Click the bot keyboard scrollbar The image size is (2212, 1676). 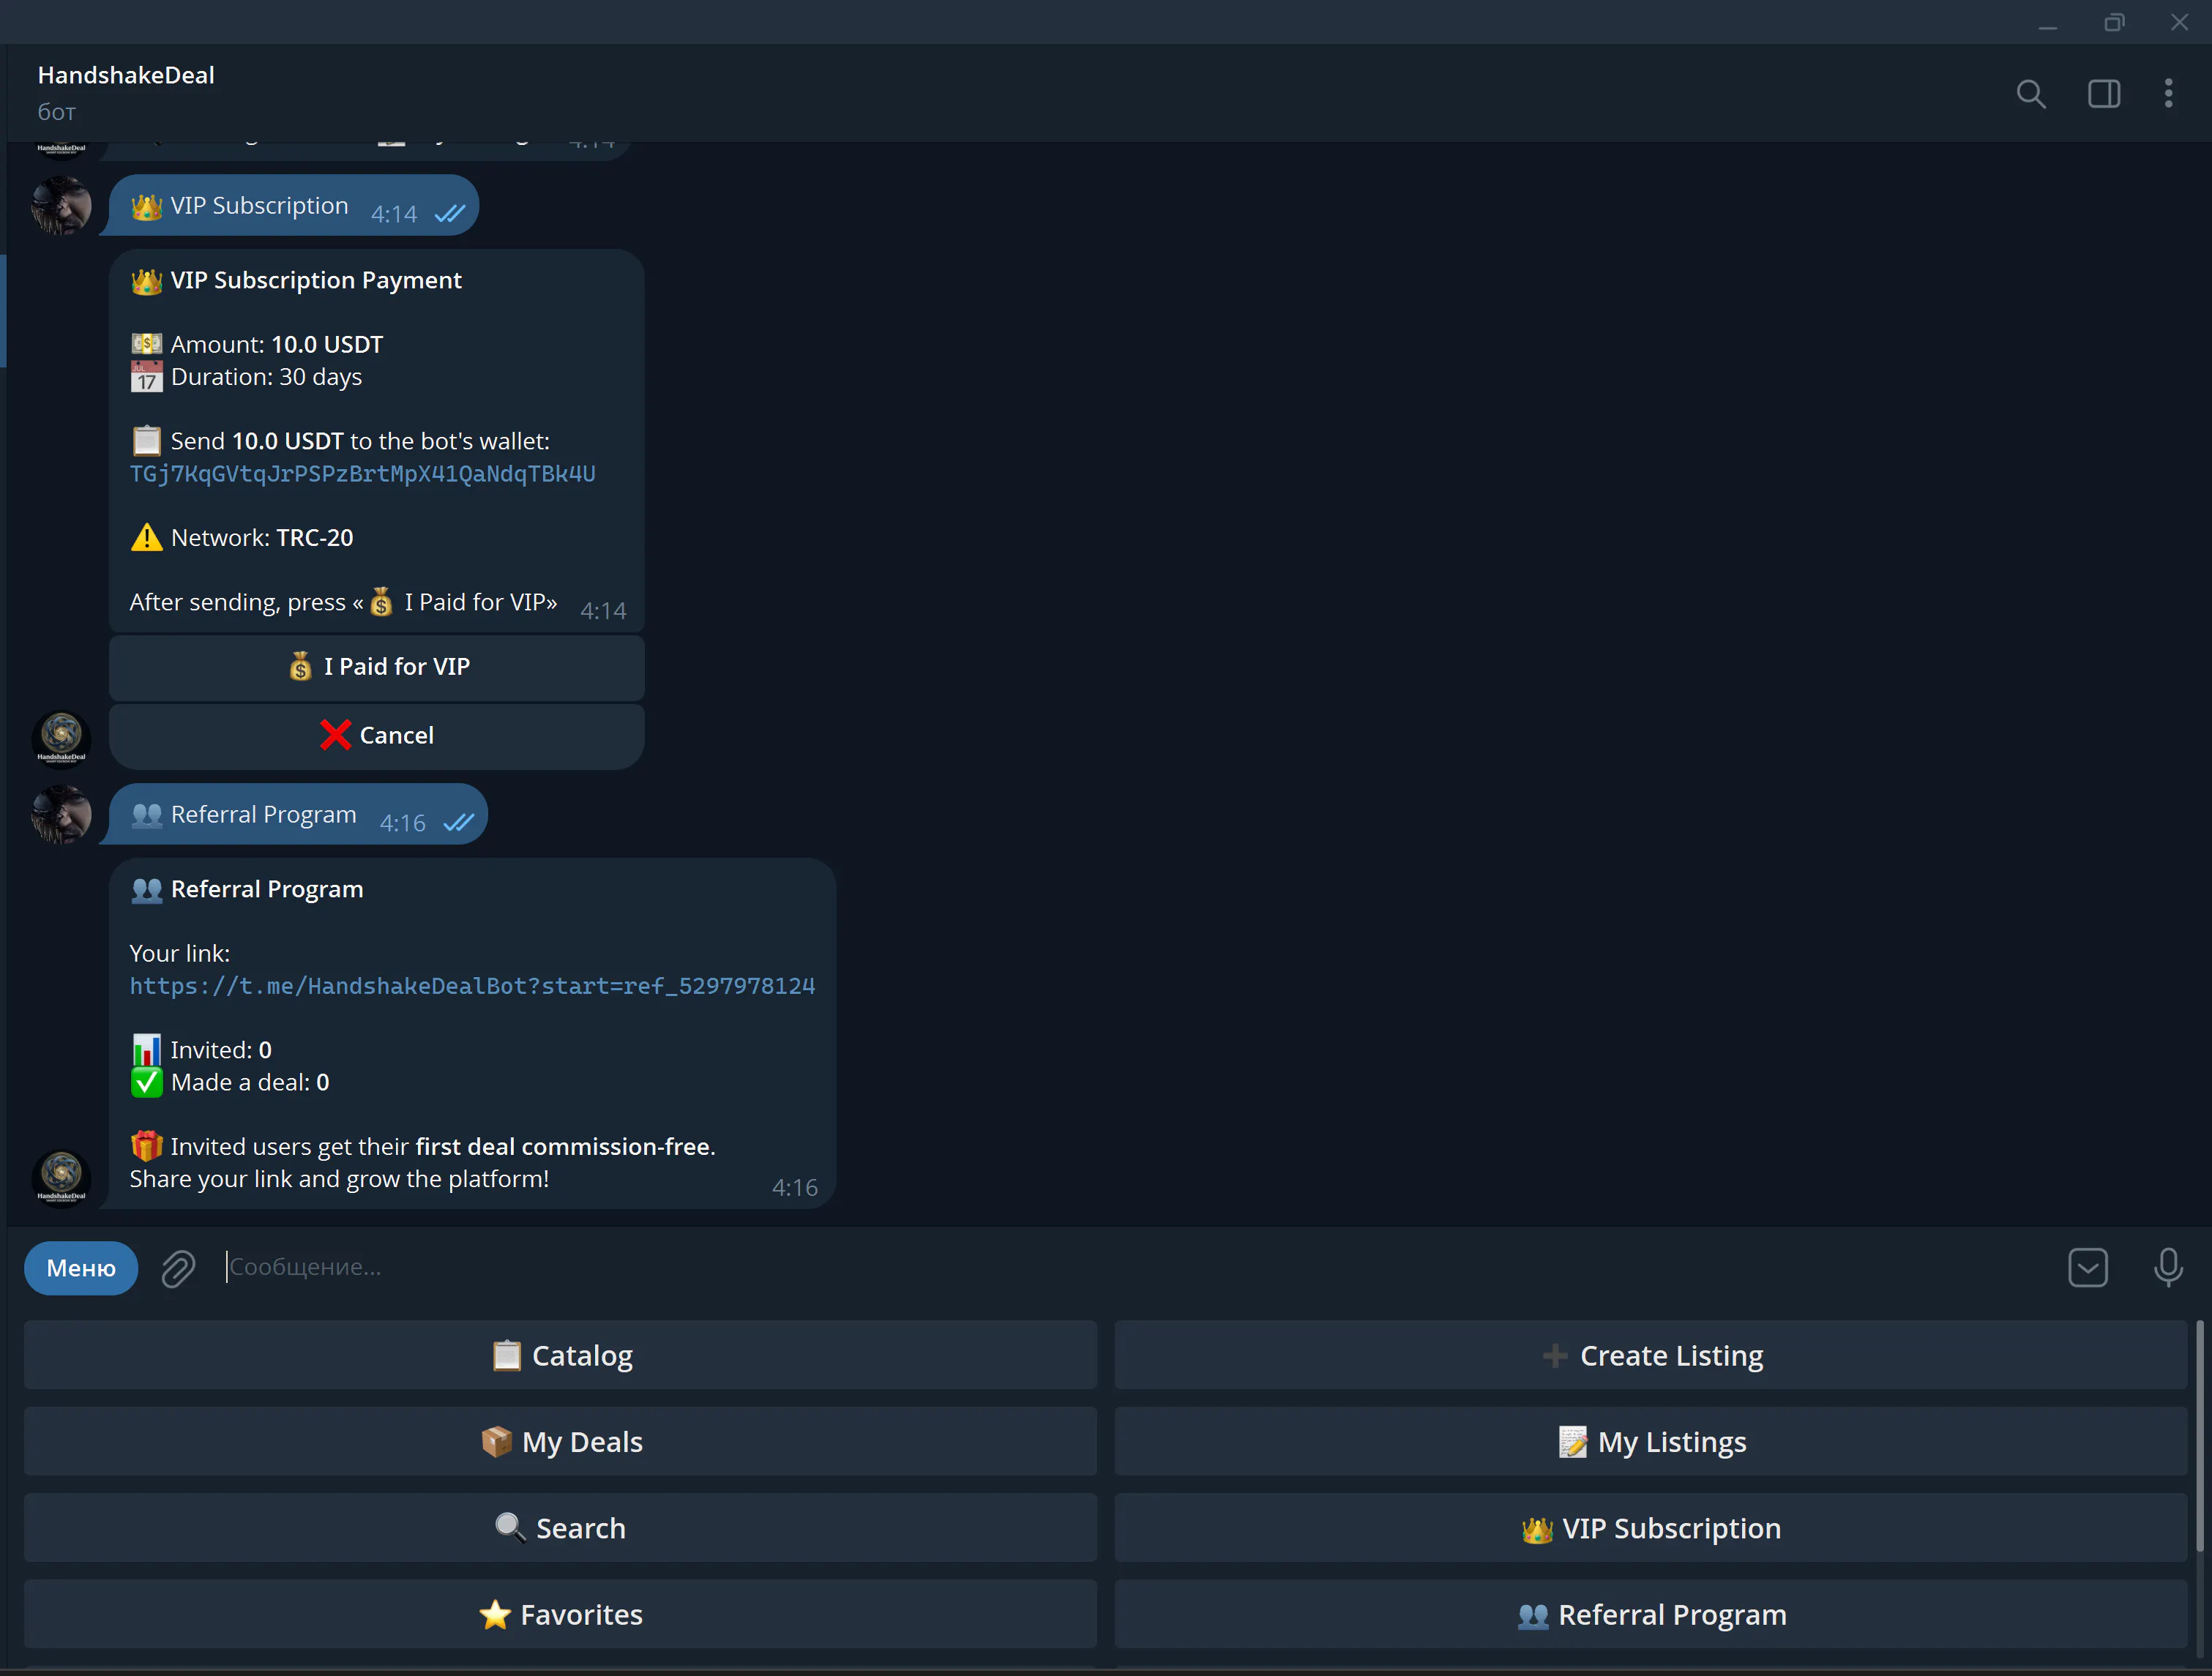click(x=2200, y=1437)
